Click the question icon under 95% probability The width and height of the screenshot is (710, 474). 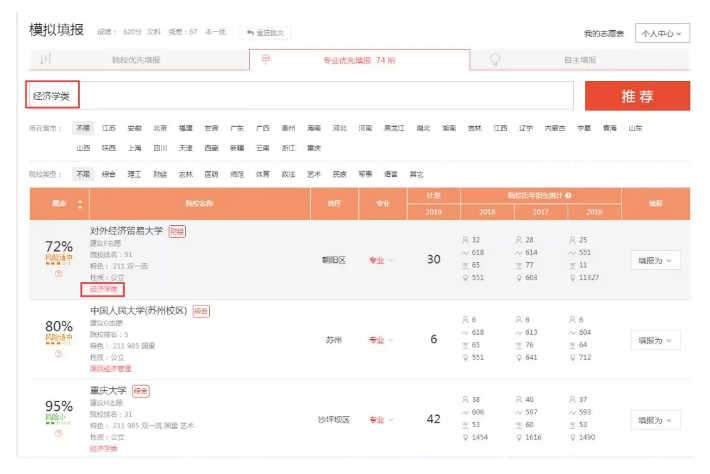[x=59, y=433]
